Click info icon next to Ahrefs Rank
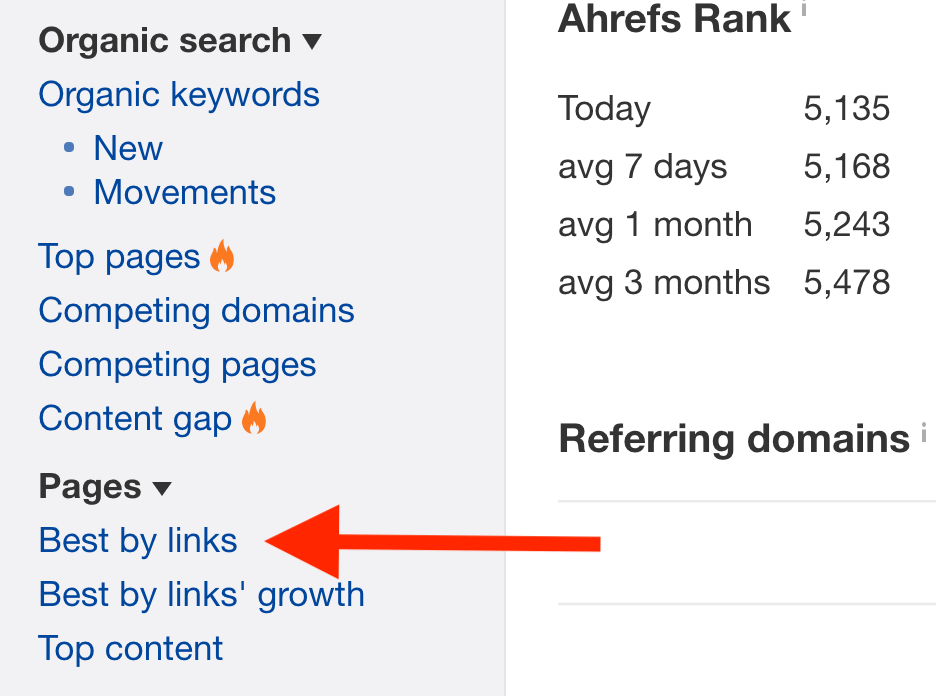Image resolution: width=936 pixels, height=696 pixels. (803, 8)
